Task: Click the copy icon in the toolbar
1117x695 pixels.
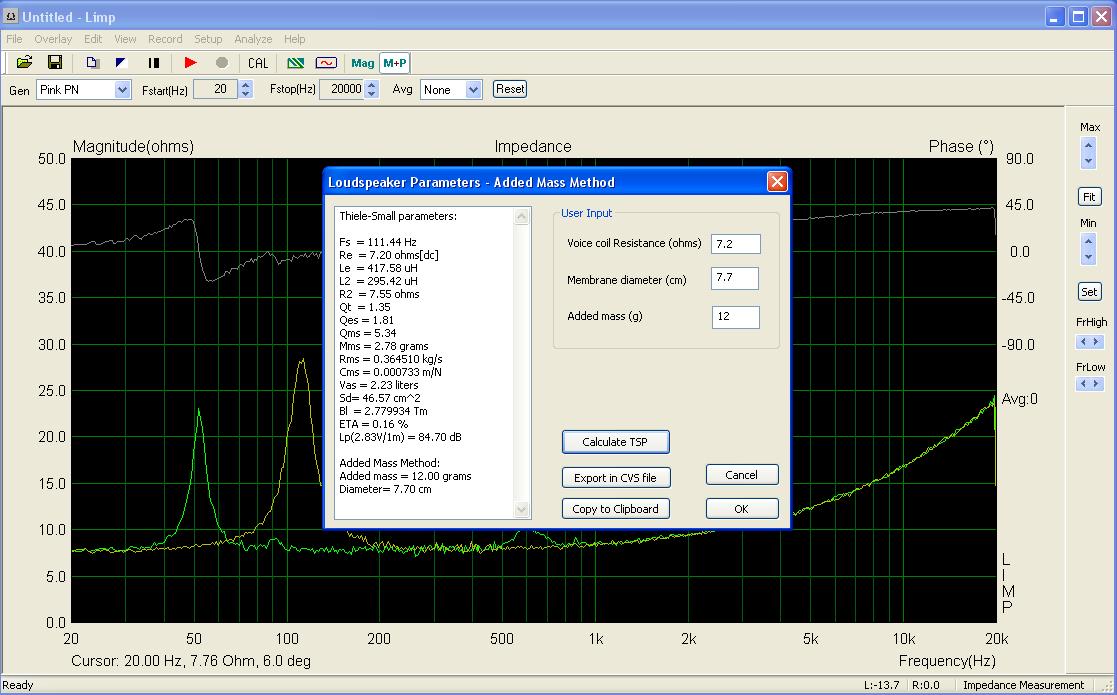Action: point(92,63)
